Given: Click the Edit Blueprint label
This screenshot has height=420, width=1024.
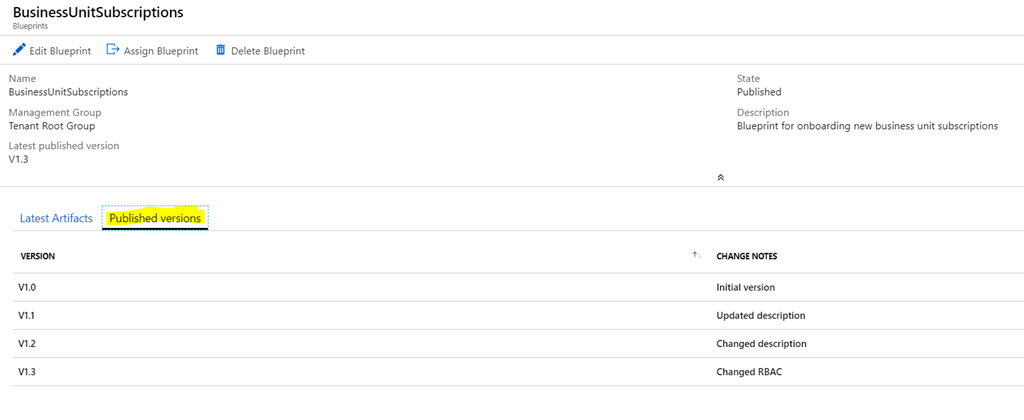Looking at the screenshot, I should [62, 51].
